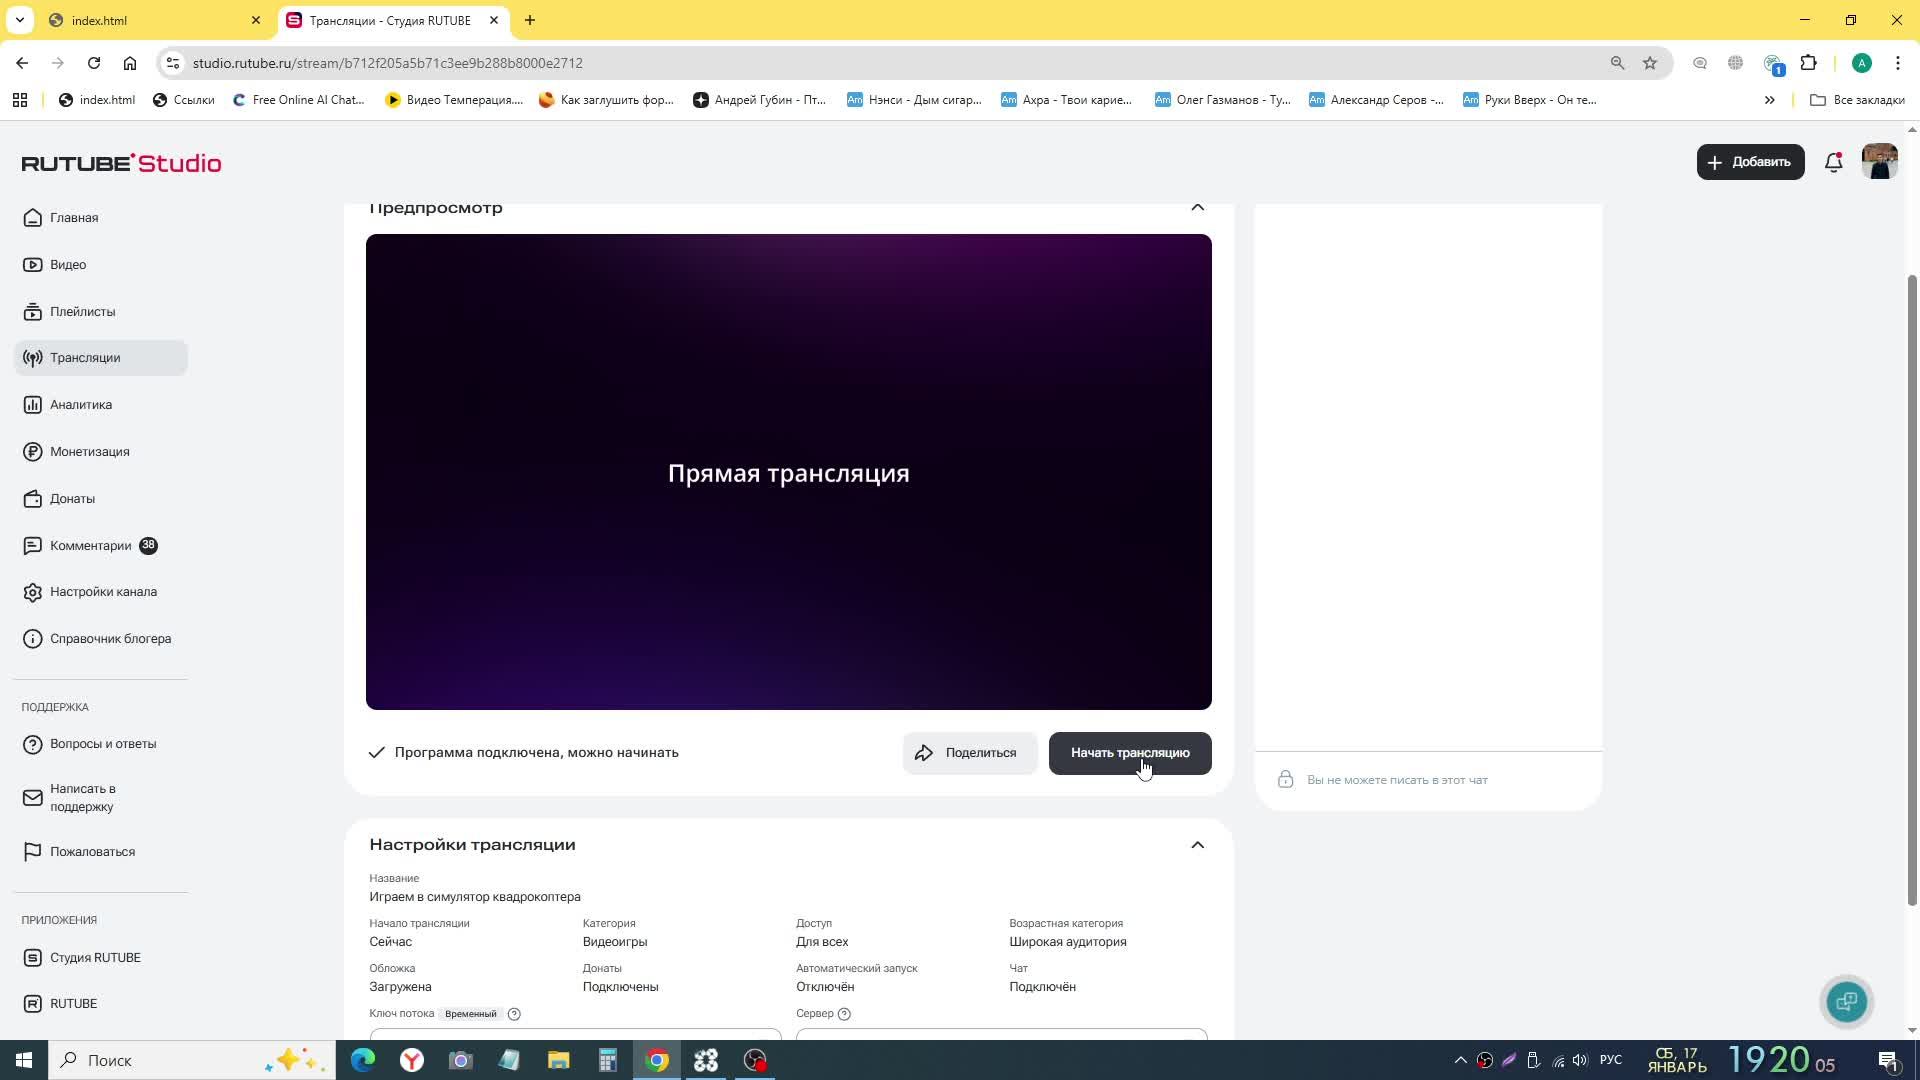This screenshot has width=1920, height=1080.
Task: Open the floating chat support icon
Action: pyautogui.click(x=1846, y=1001)
